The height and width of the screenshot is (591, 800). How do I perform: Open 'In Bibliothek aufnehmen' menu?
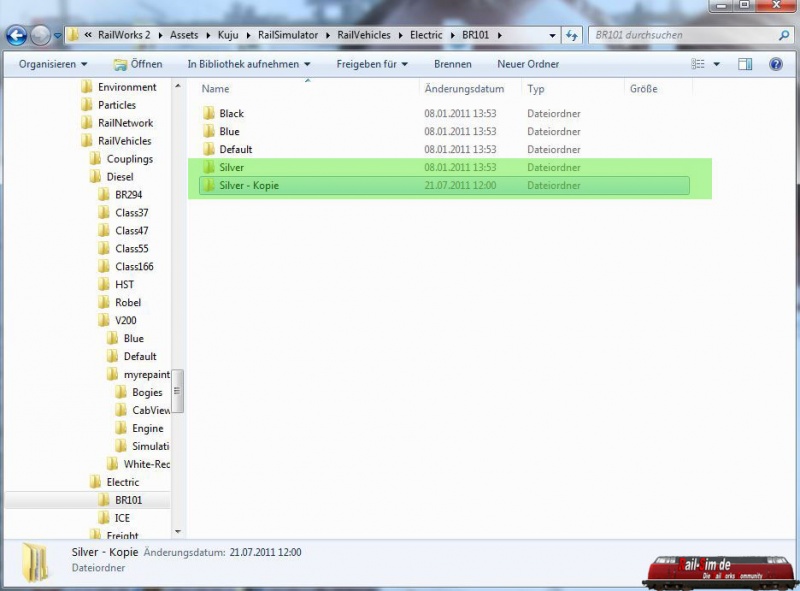coord(248,64)
